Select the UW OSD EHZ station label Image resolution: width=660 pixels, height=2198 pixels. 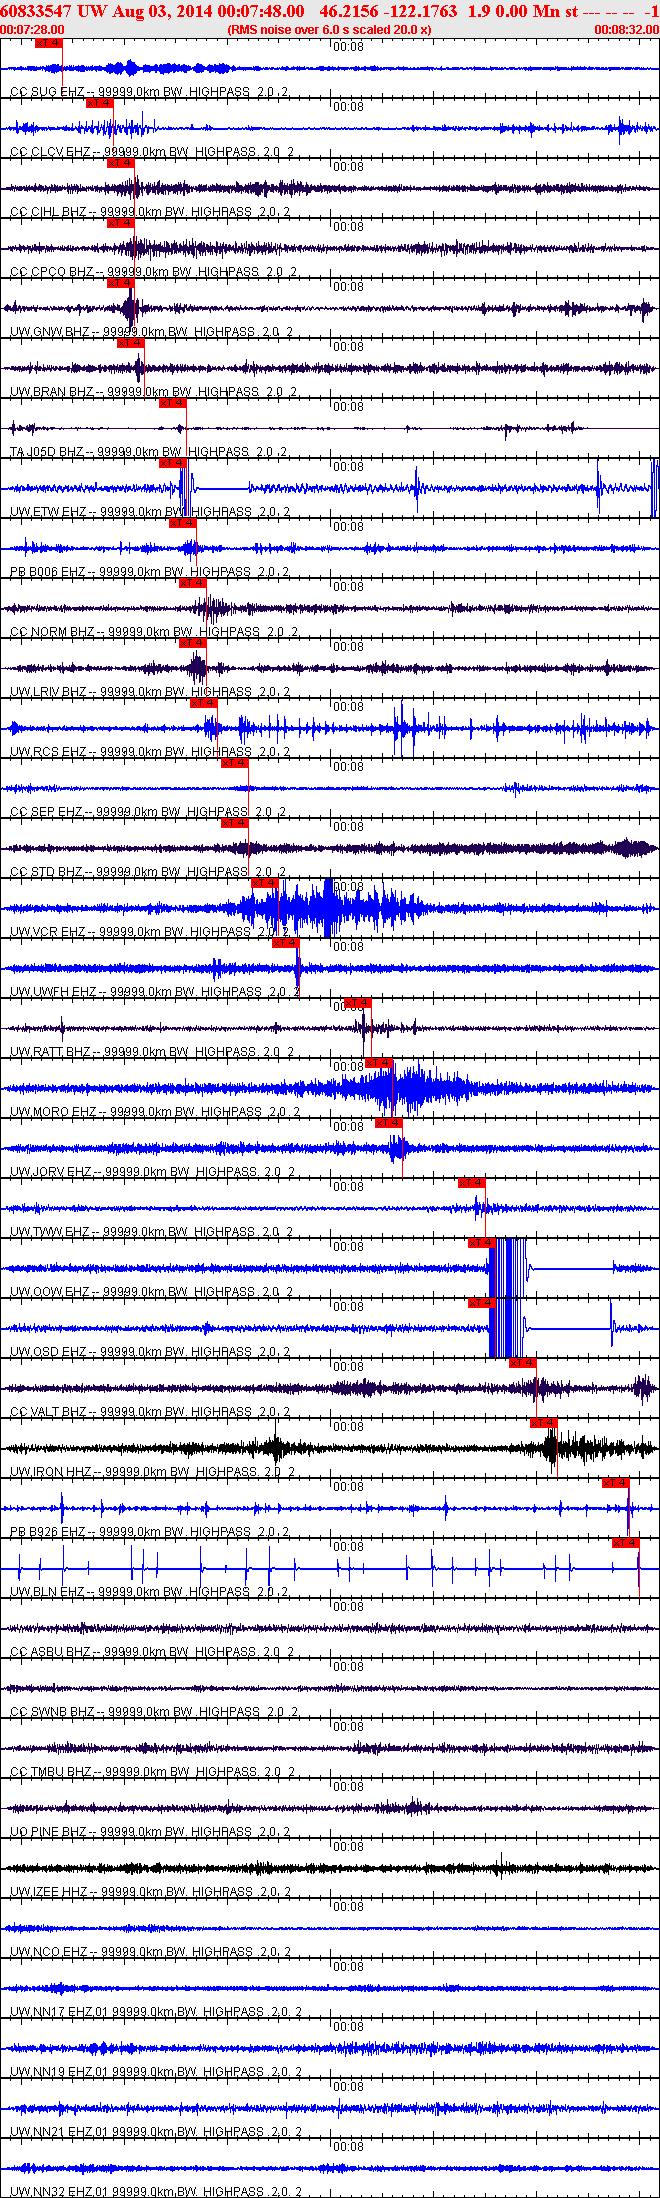click(x=150, y=1352)
